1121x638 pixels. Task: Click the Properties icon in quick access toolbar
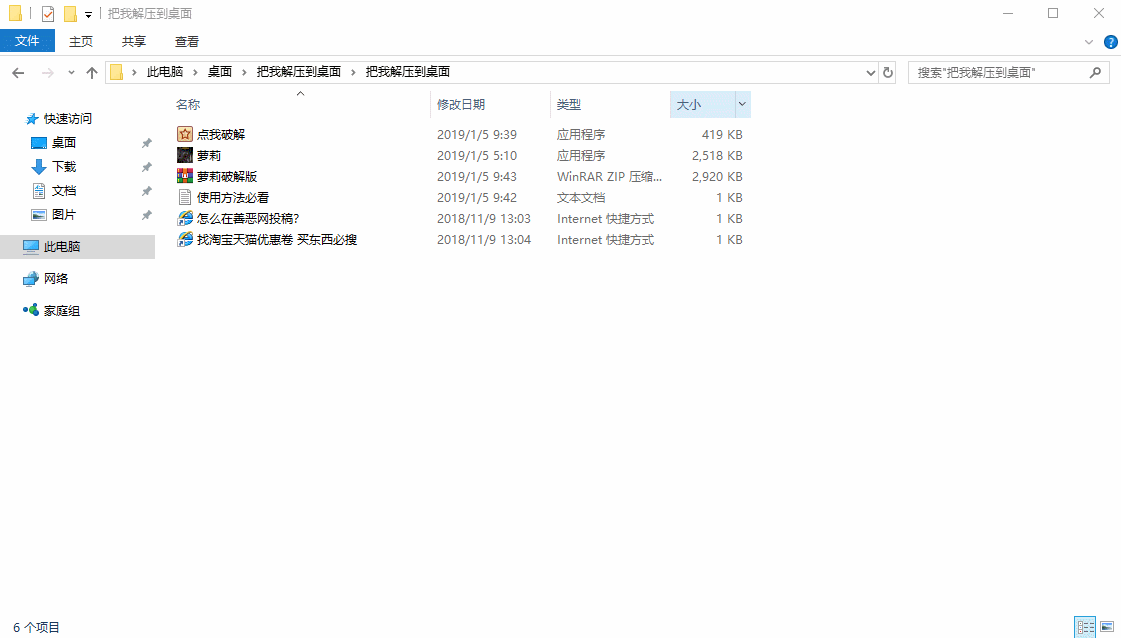click(48, 14)
